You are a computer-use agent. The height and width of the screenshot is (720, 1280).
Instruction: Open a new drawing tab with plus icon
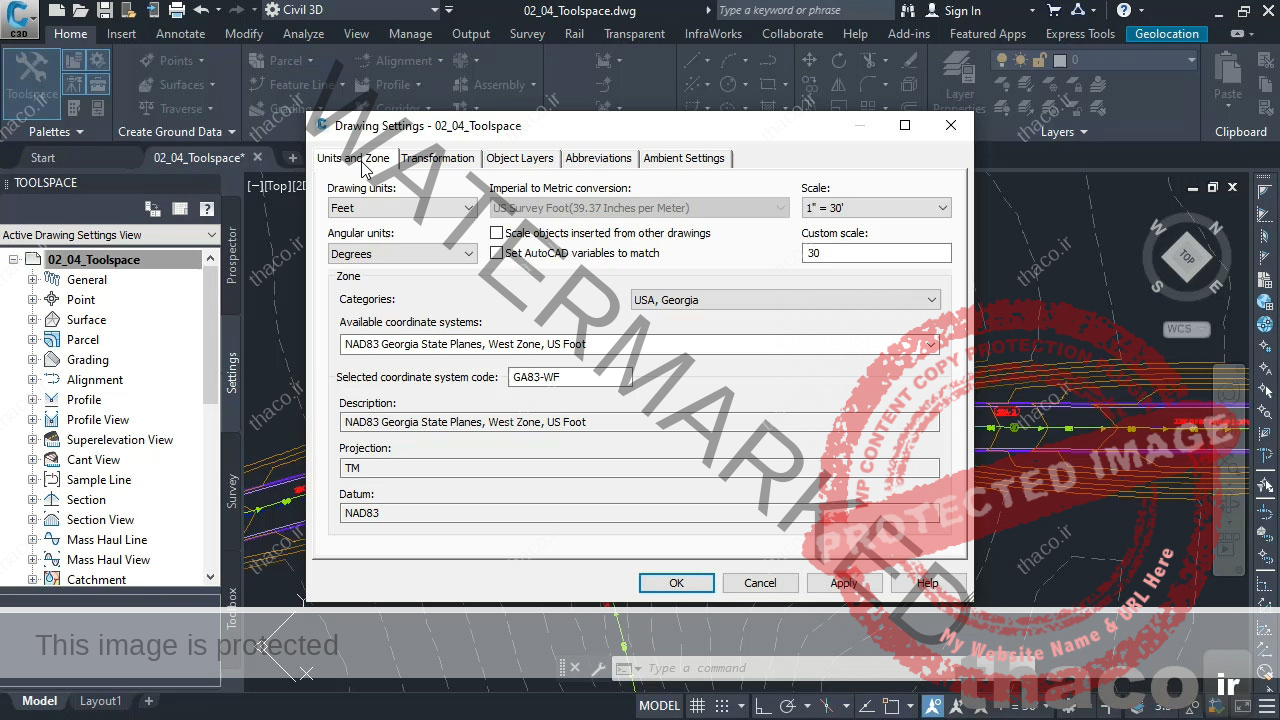point(292,158)
